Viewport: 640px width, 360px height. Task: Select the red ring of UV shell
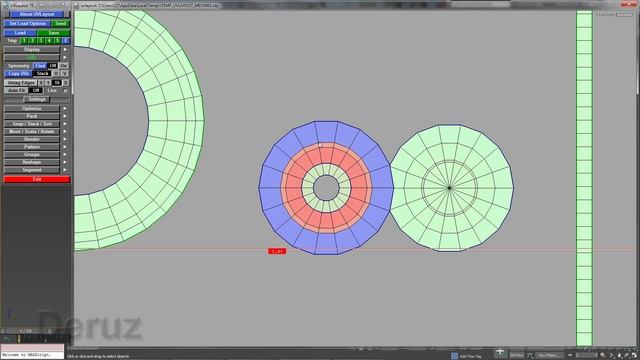coord(293,189)
